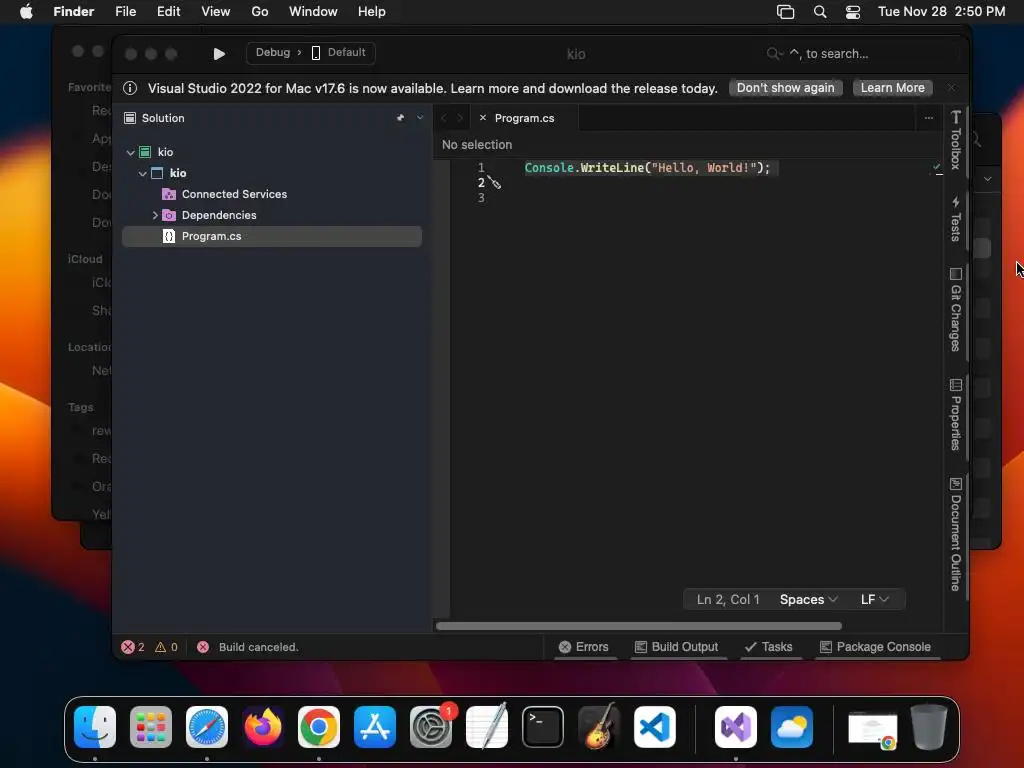This screenshot has height=768, width=1024.
Task: Click the Solution panel icon
Action: (x=130, y=118)
